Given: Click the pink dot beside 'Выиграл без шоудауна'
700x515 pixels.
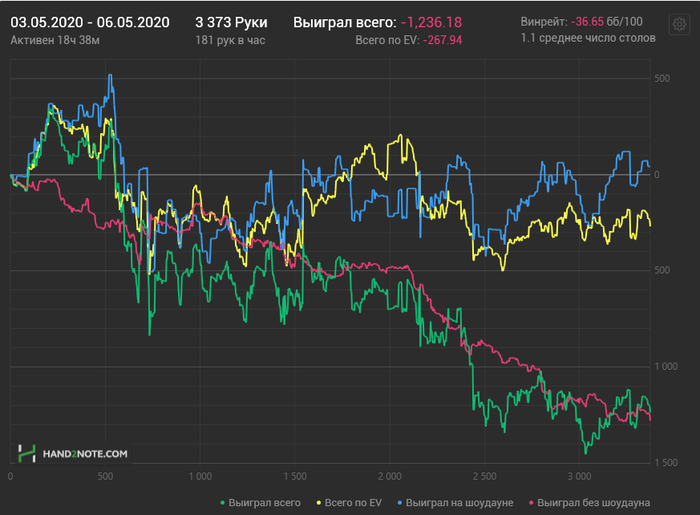Looking at the screenshot, I should pyautogui.click(x=531, y=503).
